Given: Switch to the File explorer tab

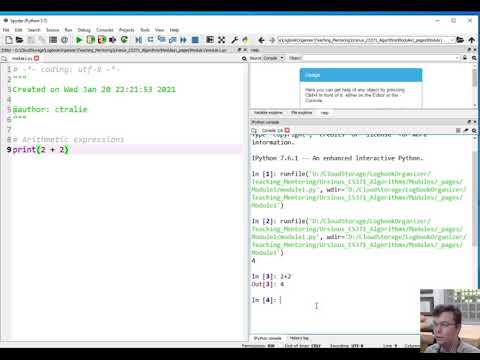Looking at the screenshot, I should pyautogui.click(x=301, y=113).
